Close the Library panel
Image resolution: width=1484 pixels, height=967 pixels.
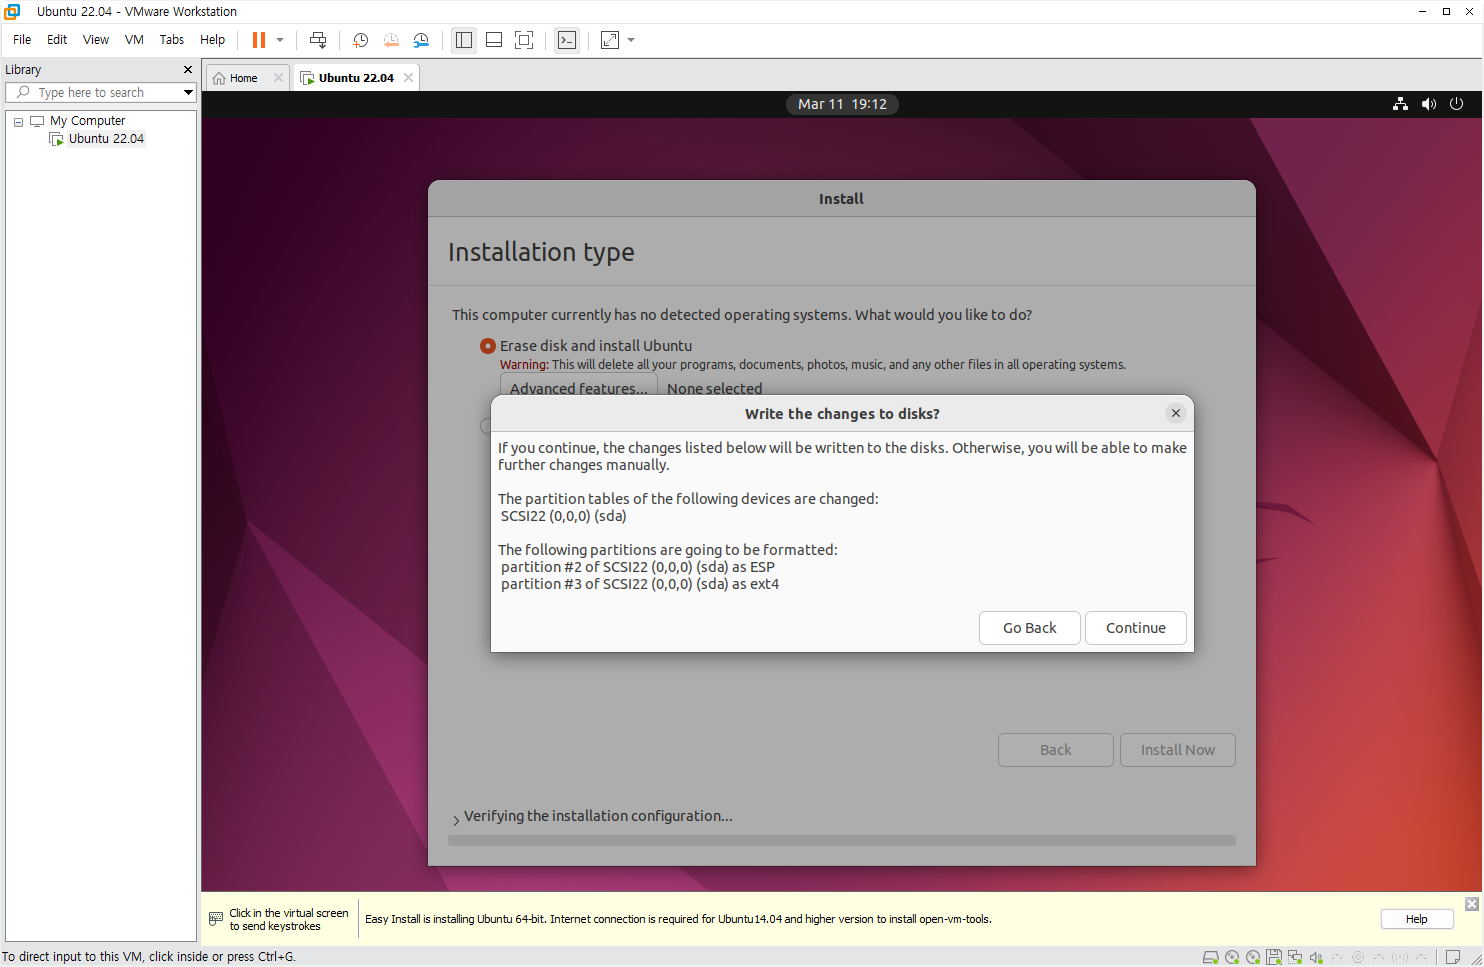187,70
